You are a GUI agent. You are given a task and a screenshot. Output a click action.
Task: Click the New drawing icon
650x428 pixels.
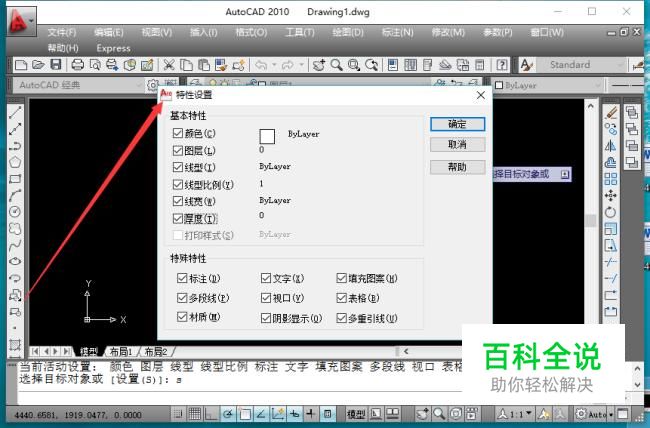click(21, 65)
